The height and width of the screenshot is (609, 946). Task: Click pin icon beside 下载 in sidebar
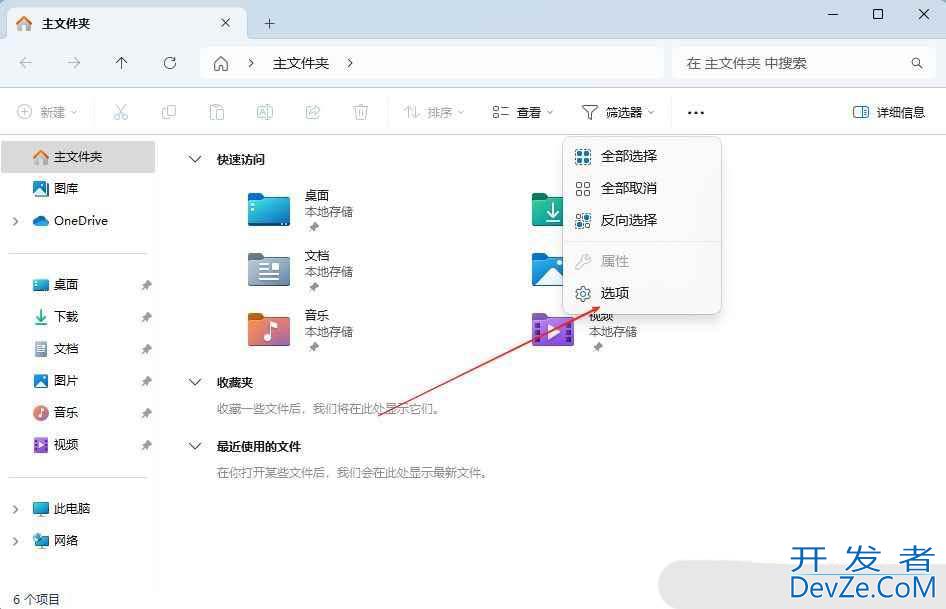[146, 317]
